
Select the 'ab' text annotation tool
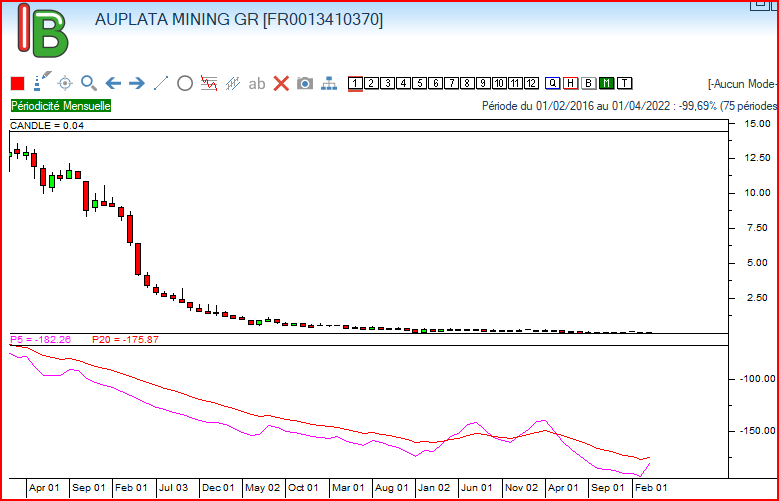tap(257, 84)
